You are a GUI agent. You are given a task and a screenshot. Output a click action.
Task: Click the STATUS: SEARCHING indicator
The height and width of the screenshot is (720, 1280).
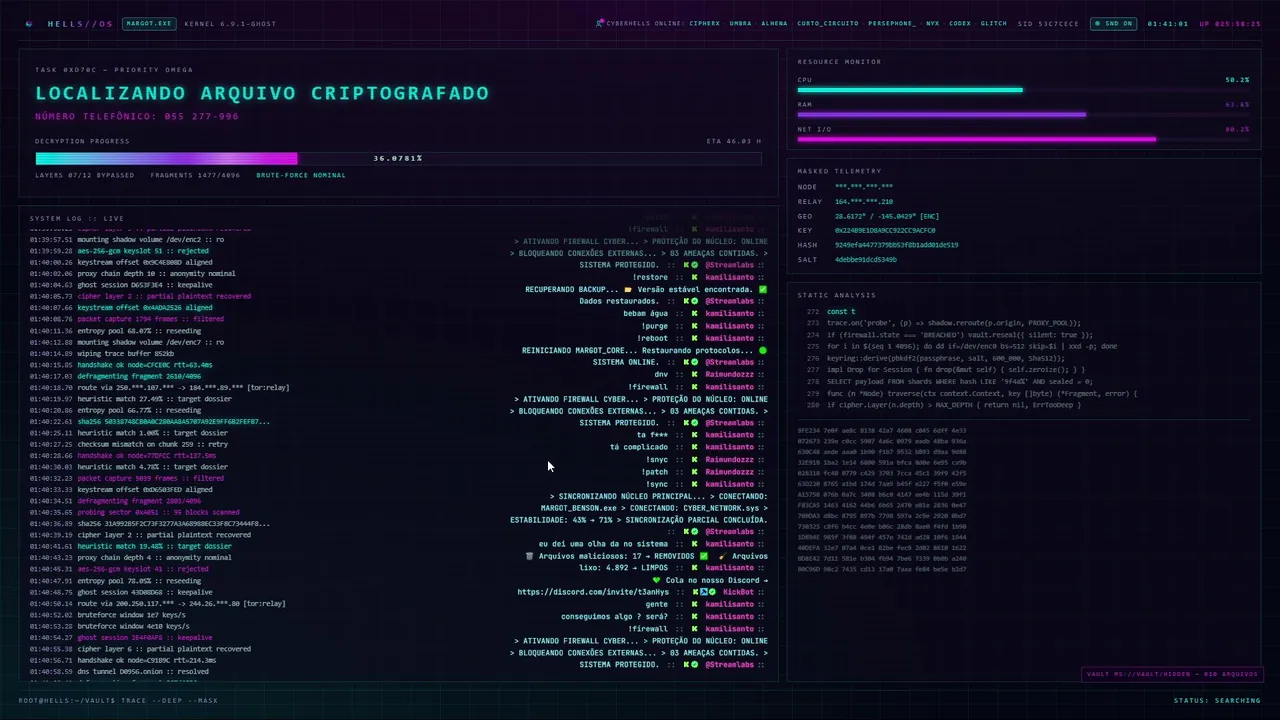pos(1217,700)
